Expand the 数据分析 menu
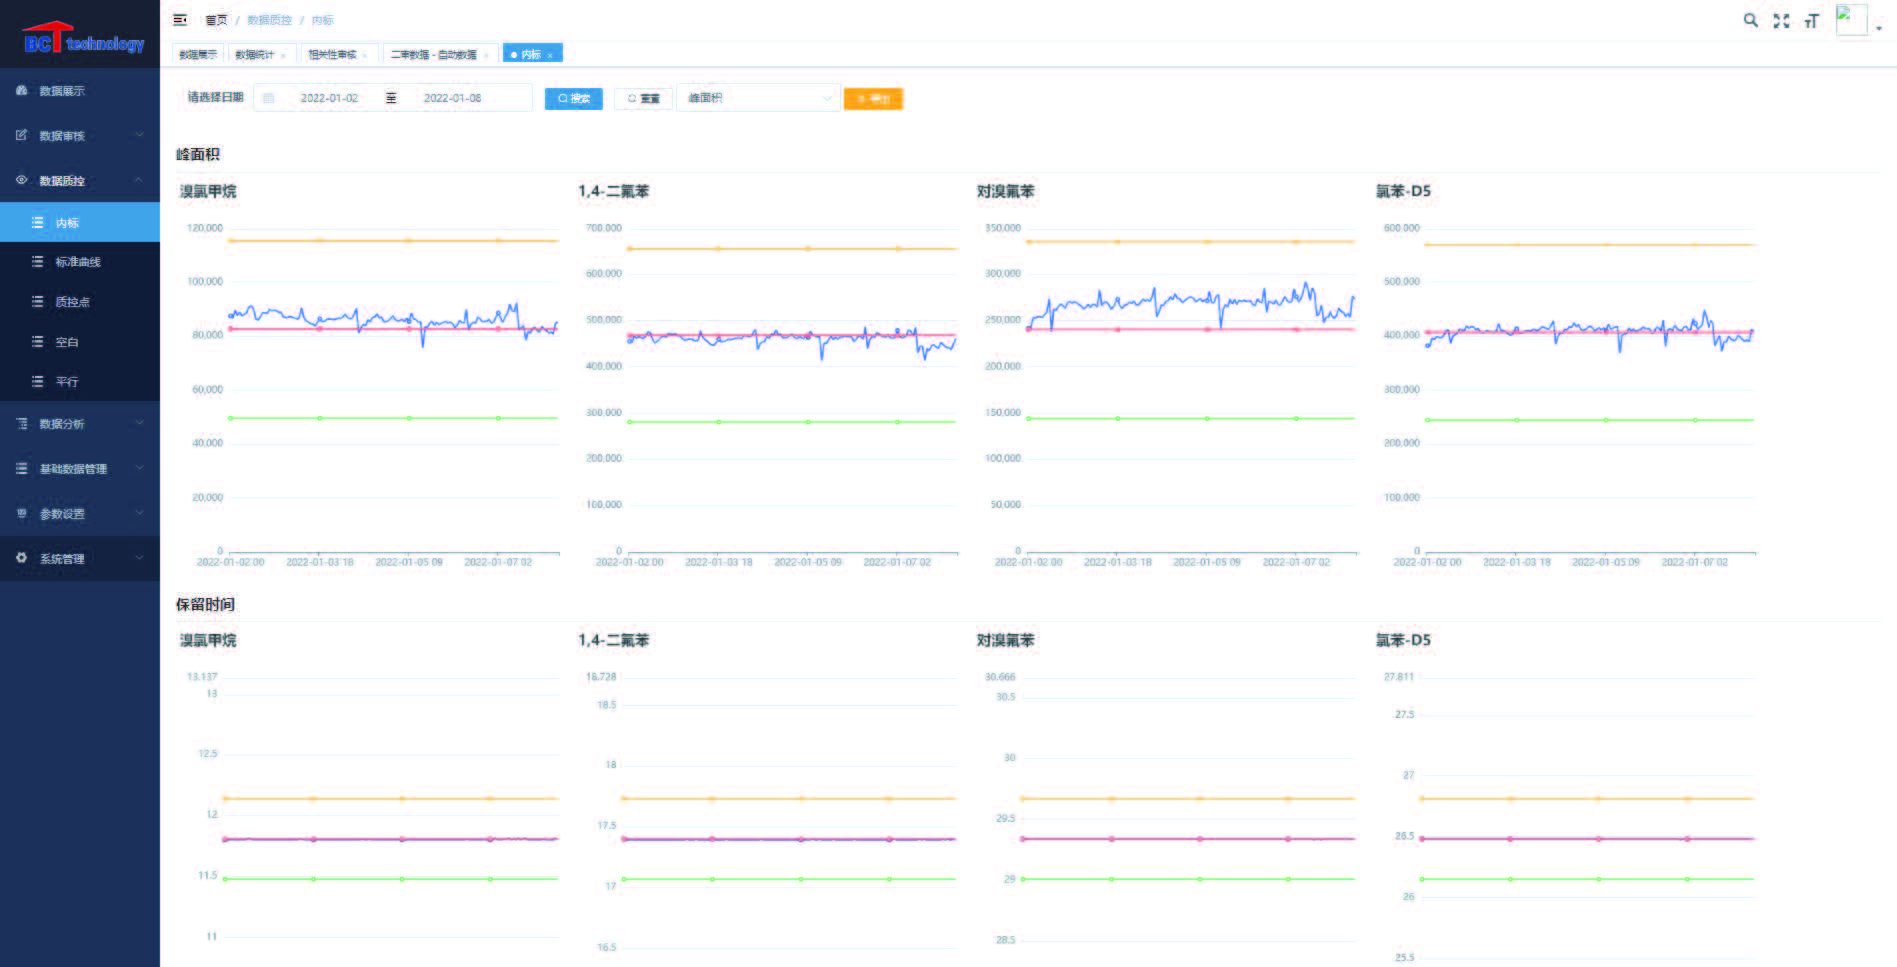 pos(80,424)
